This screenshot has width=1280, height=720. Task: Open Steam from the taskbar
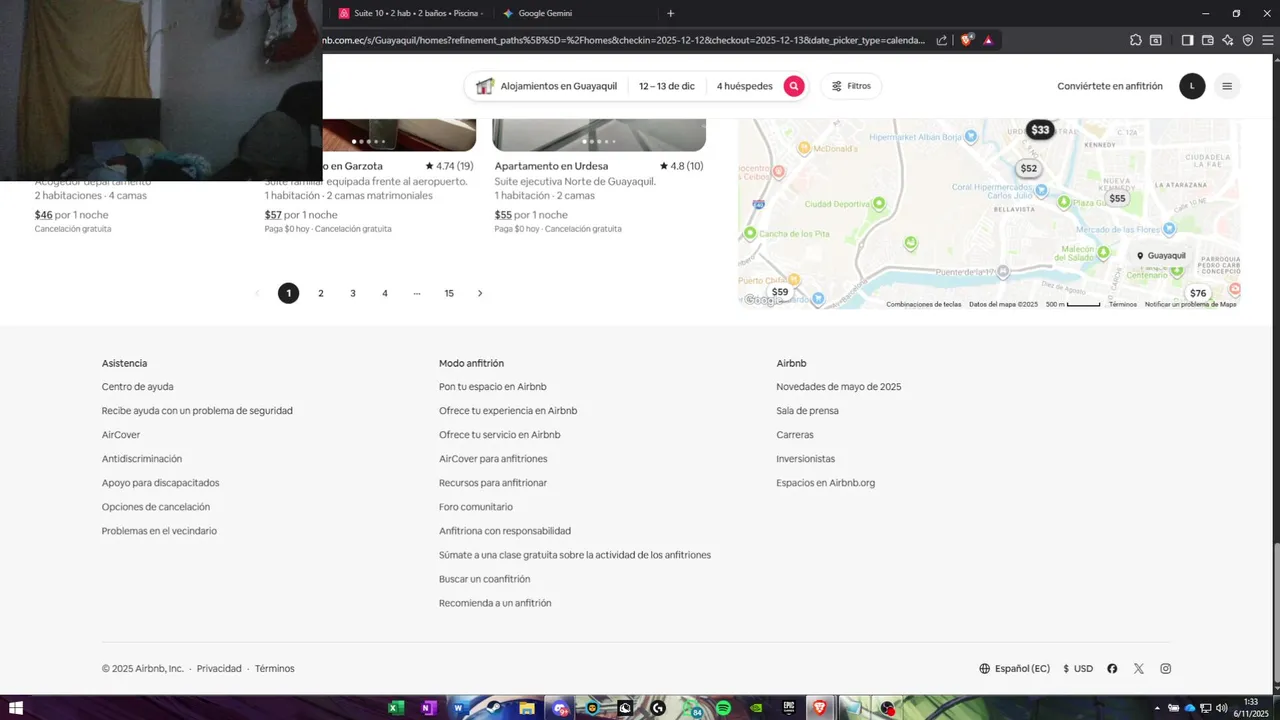(494, 708)
